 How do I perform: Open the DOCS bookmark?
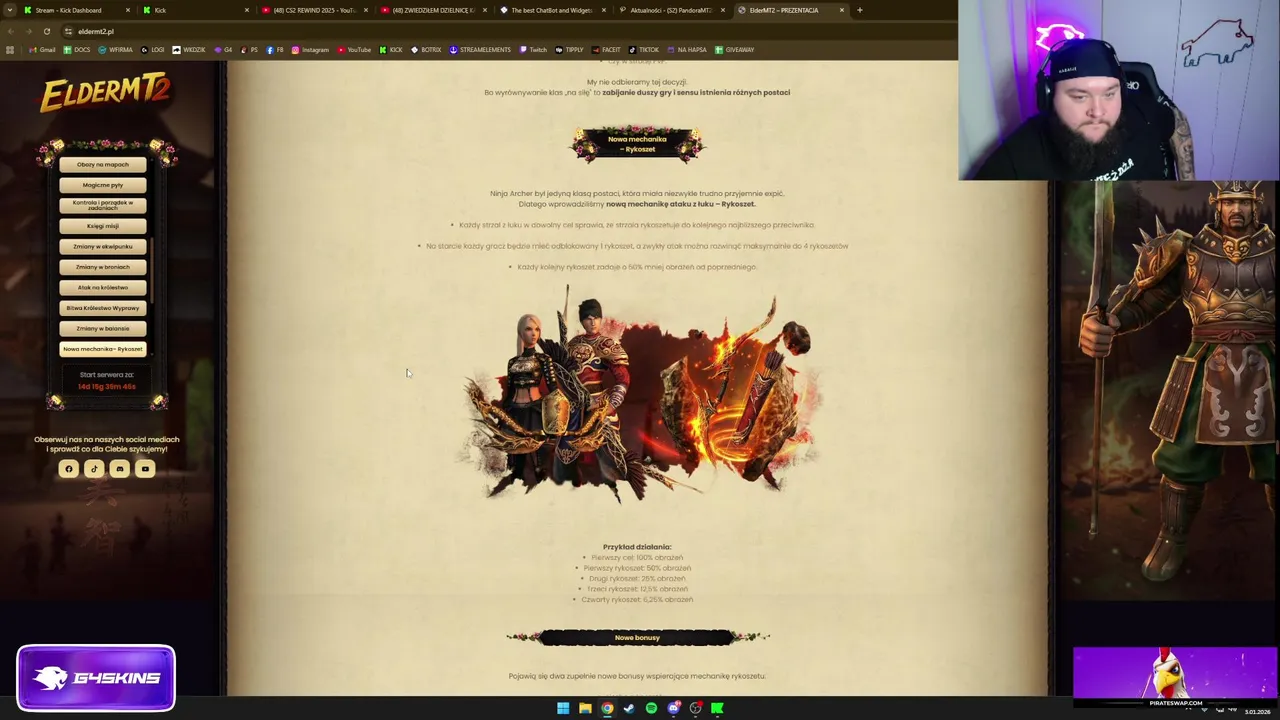pos(77,49)
